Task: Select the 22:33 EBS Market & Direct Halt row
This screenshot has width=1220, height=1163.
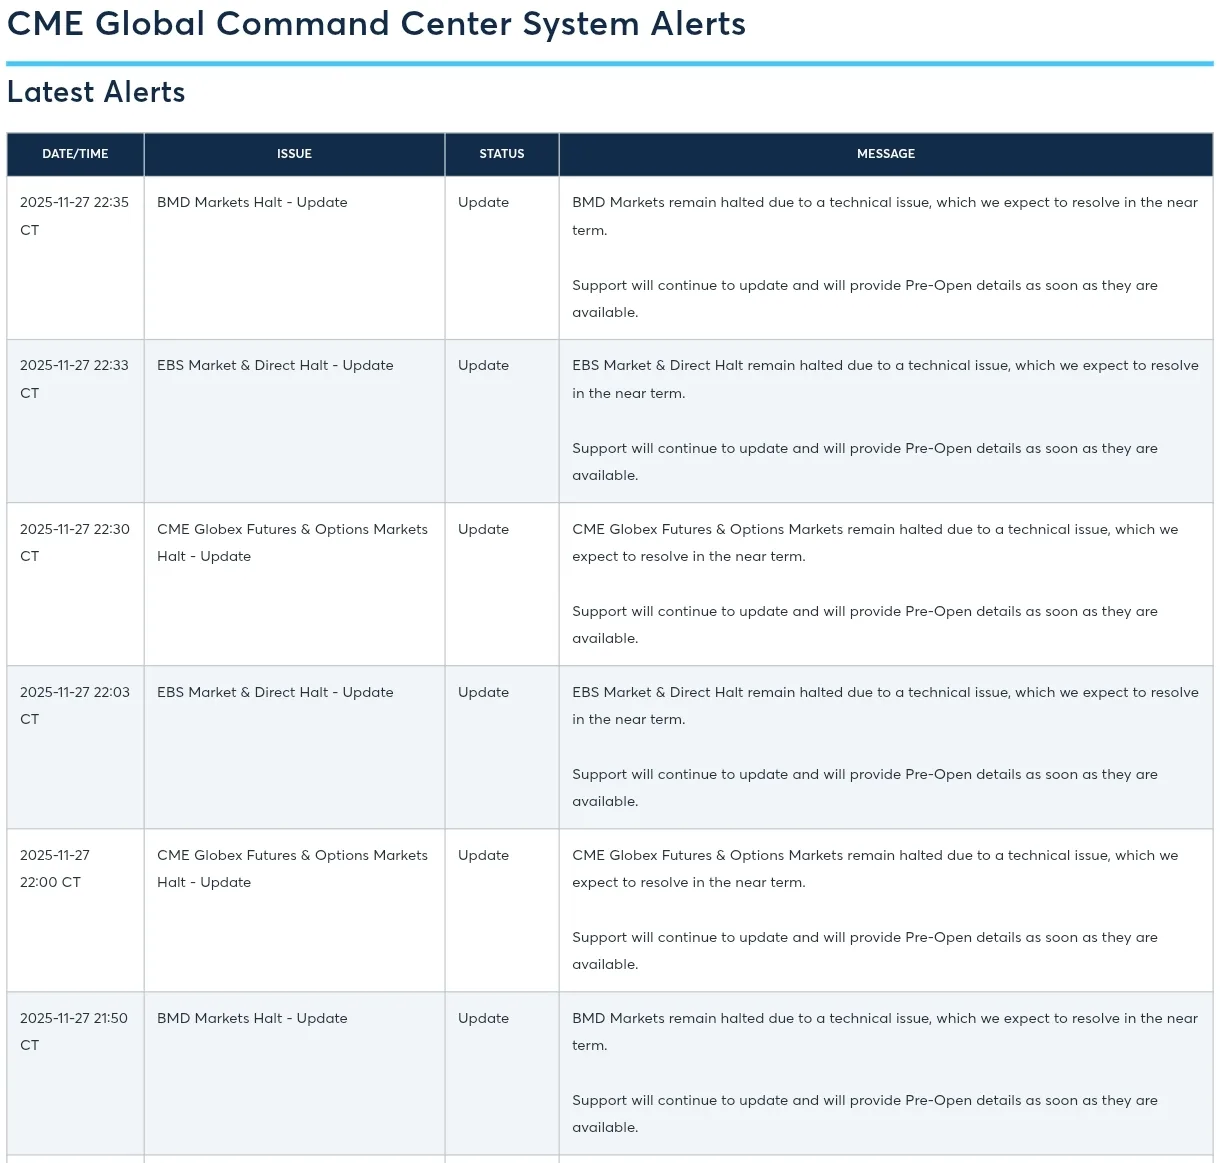Action: (610, 420)
